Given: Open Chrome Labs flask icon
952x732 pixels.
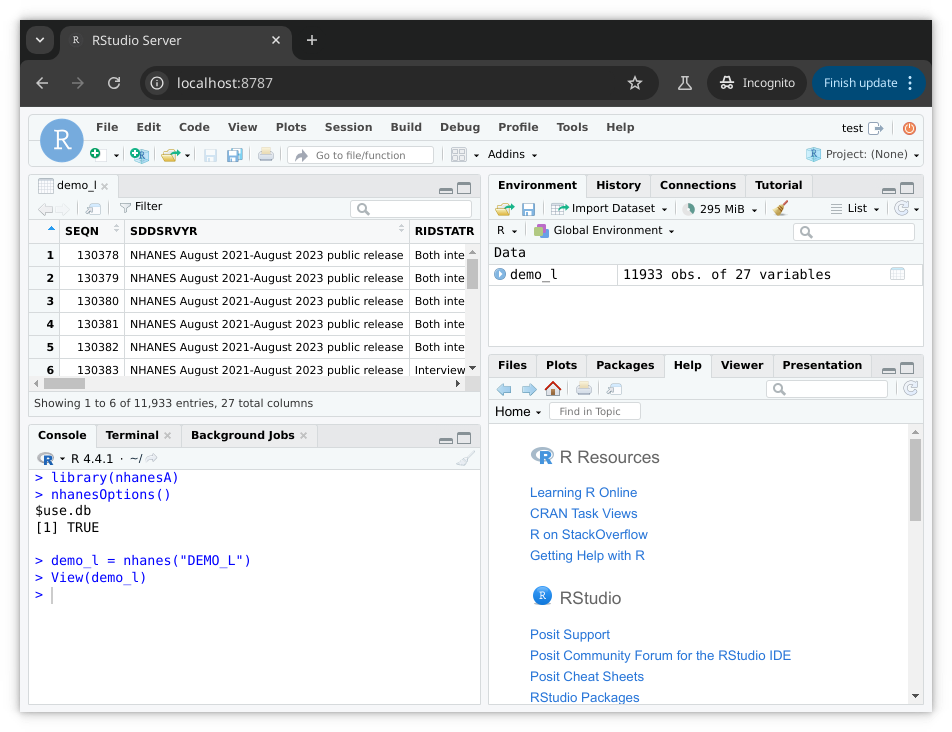Looking at the screenshot, I should click(x=684, y=83).
